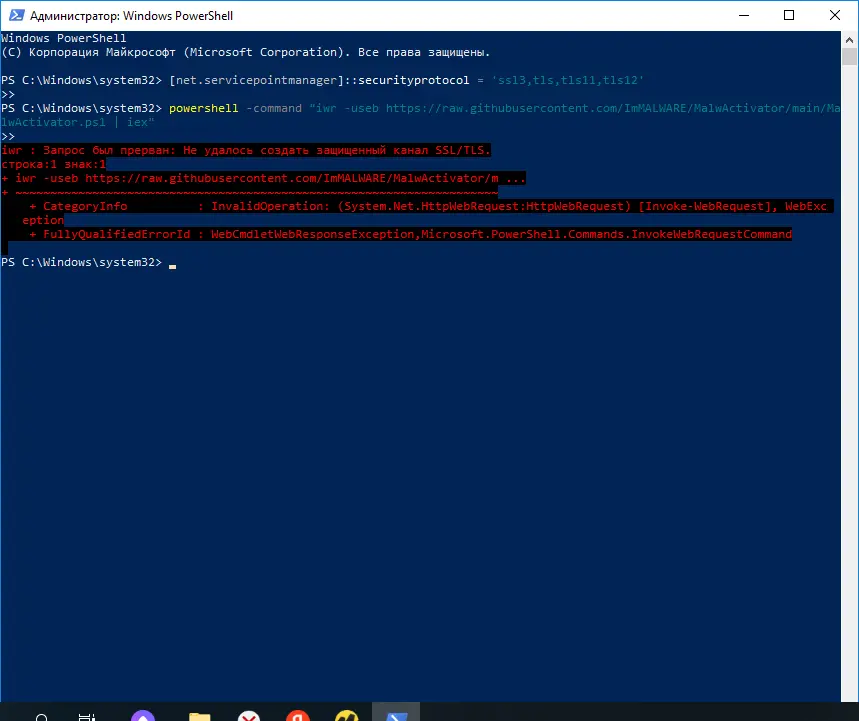Click 'WebCmdletWebResponseException' error text

click(x=312, y=234)
